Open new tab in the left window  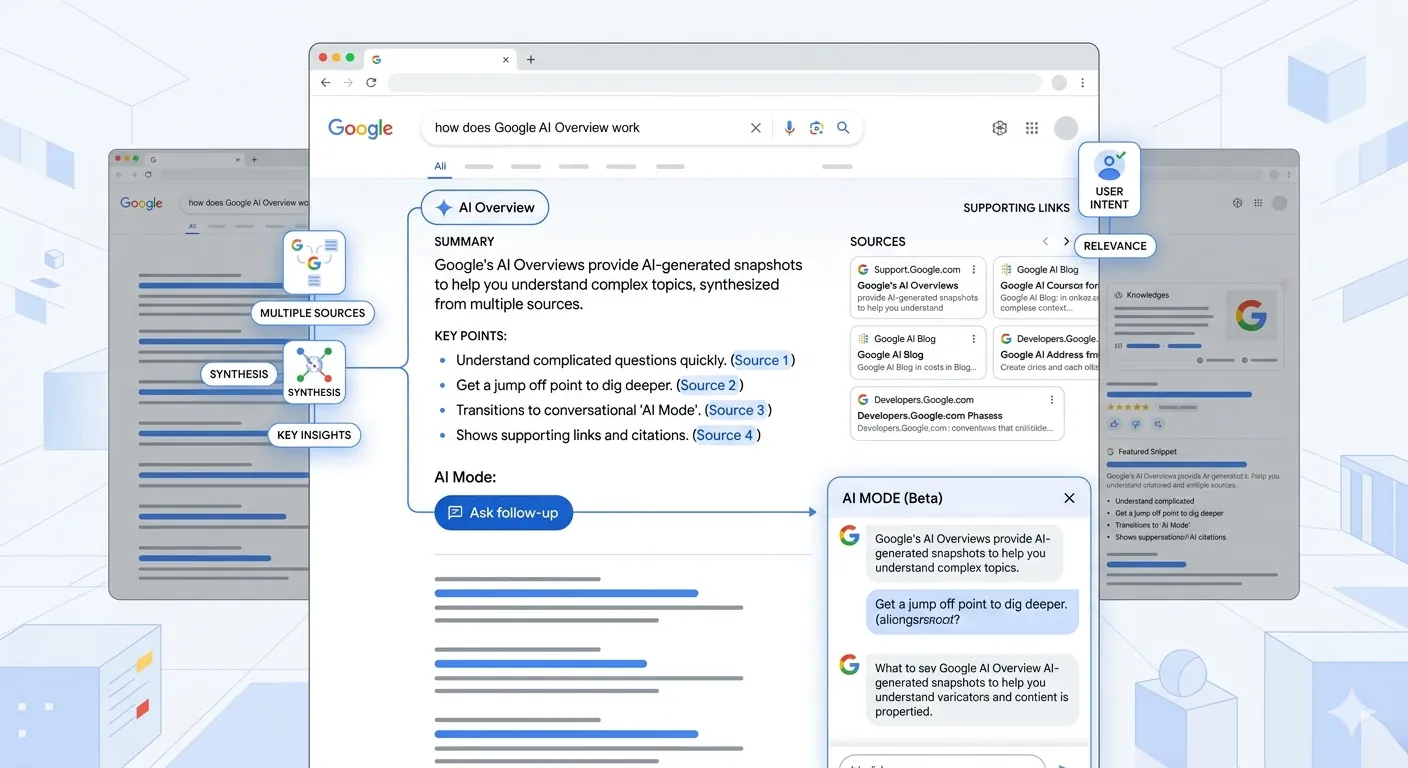[254, 159]
